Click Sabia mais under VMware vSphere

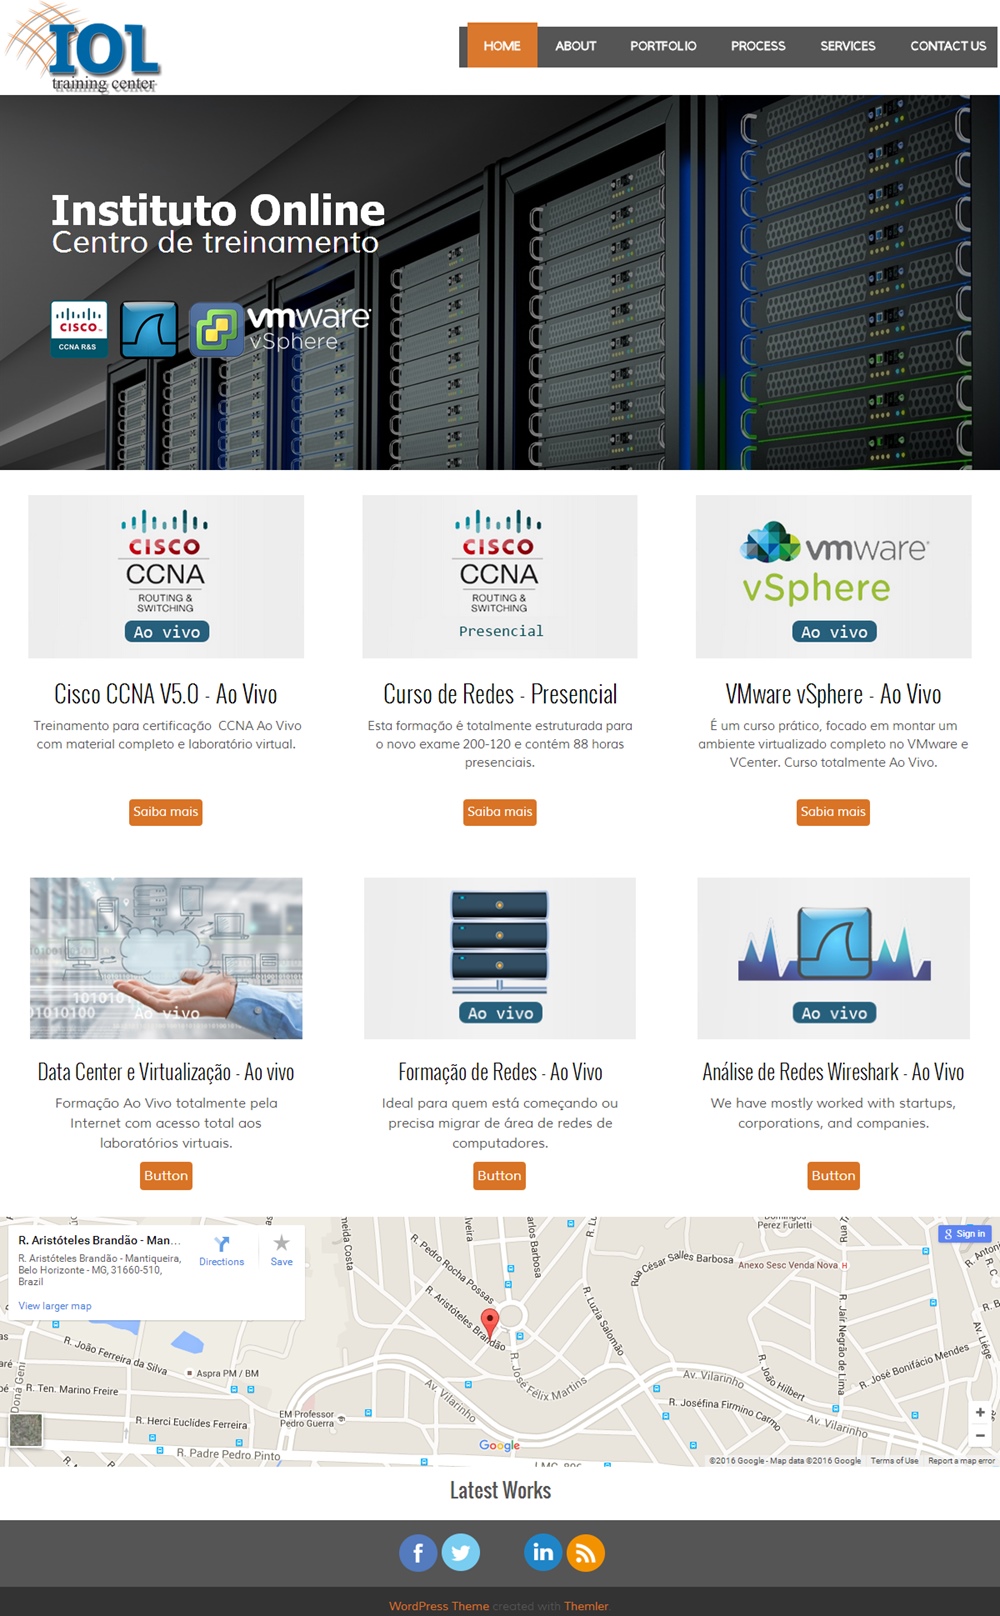click(833, 812)
